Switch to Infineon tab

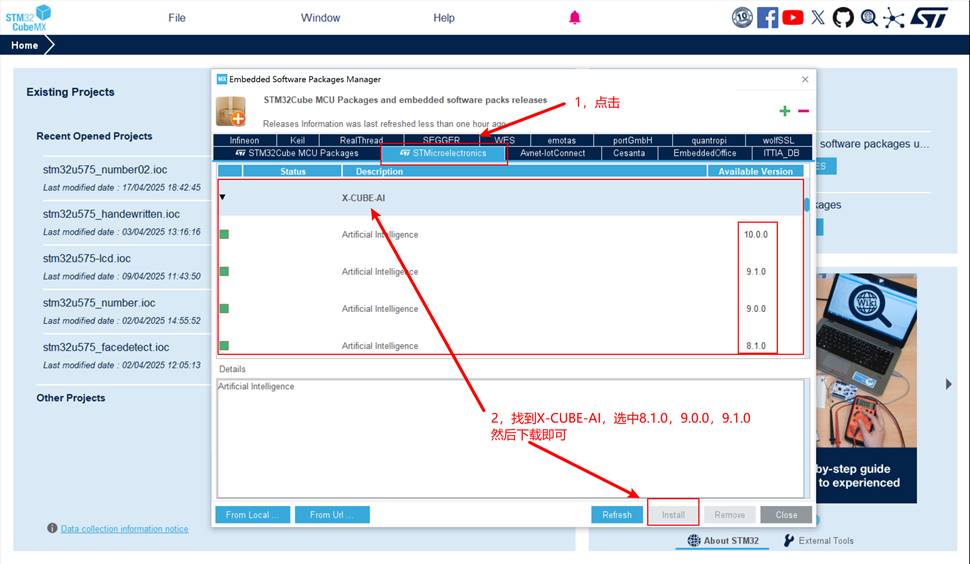tap(244, 140)
